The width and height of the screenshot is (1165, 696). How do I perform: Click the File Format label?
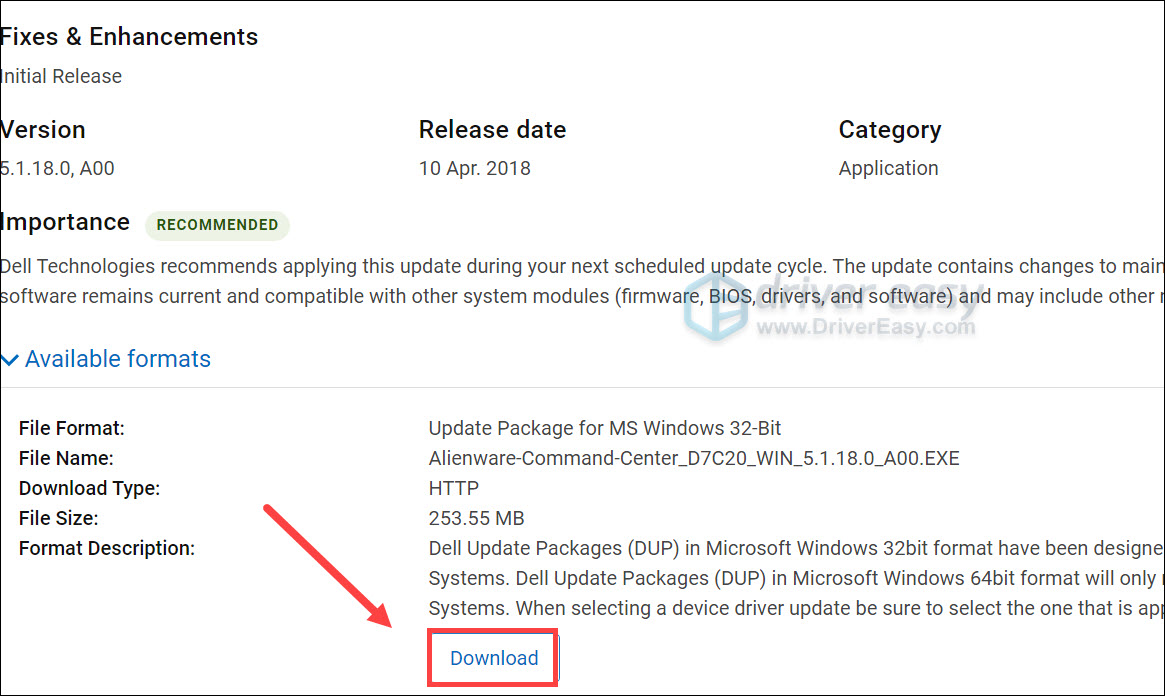click(71, 428)
